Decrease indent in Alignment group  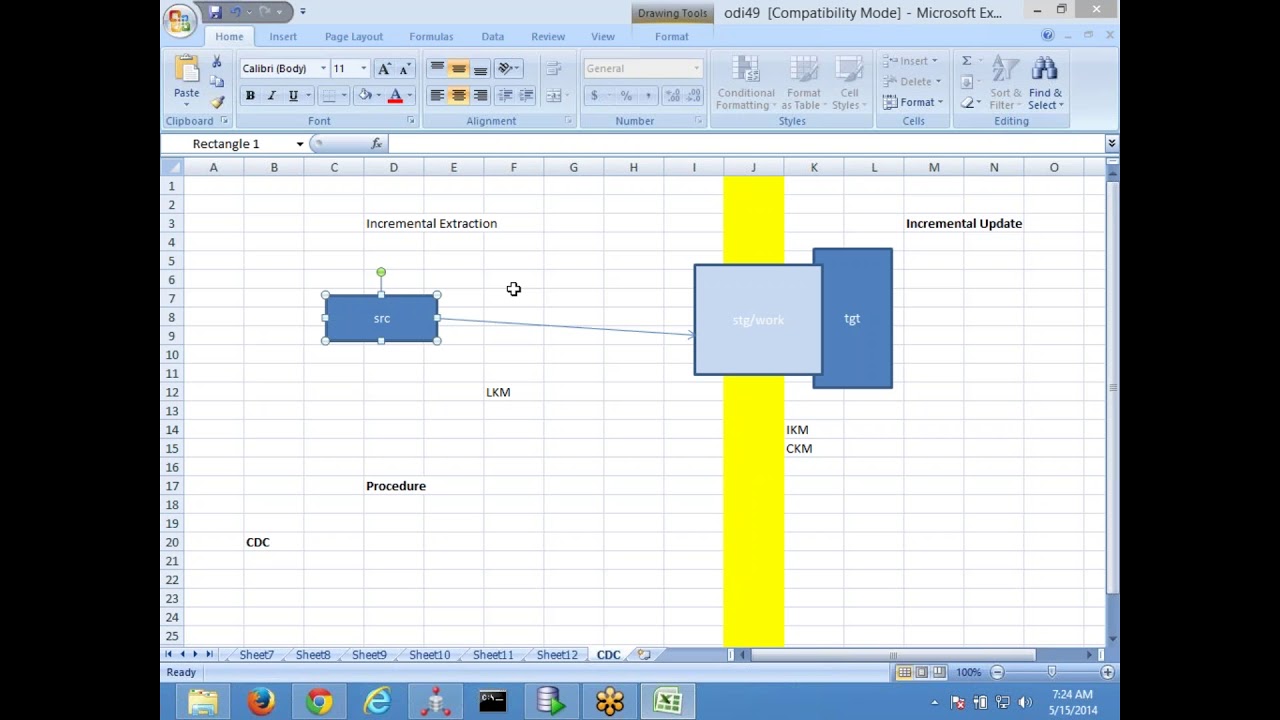505,95
